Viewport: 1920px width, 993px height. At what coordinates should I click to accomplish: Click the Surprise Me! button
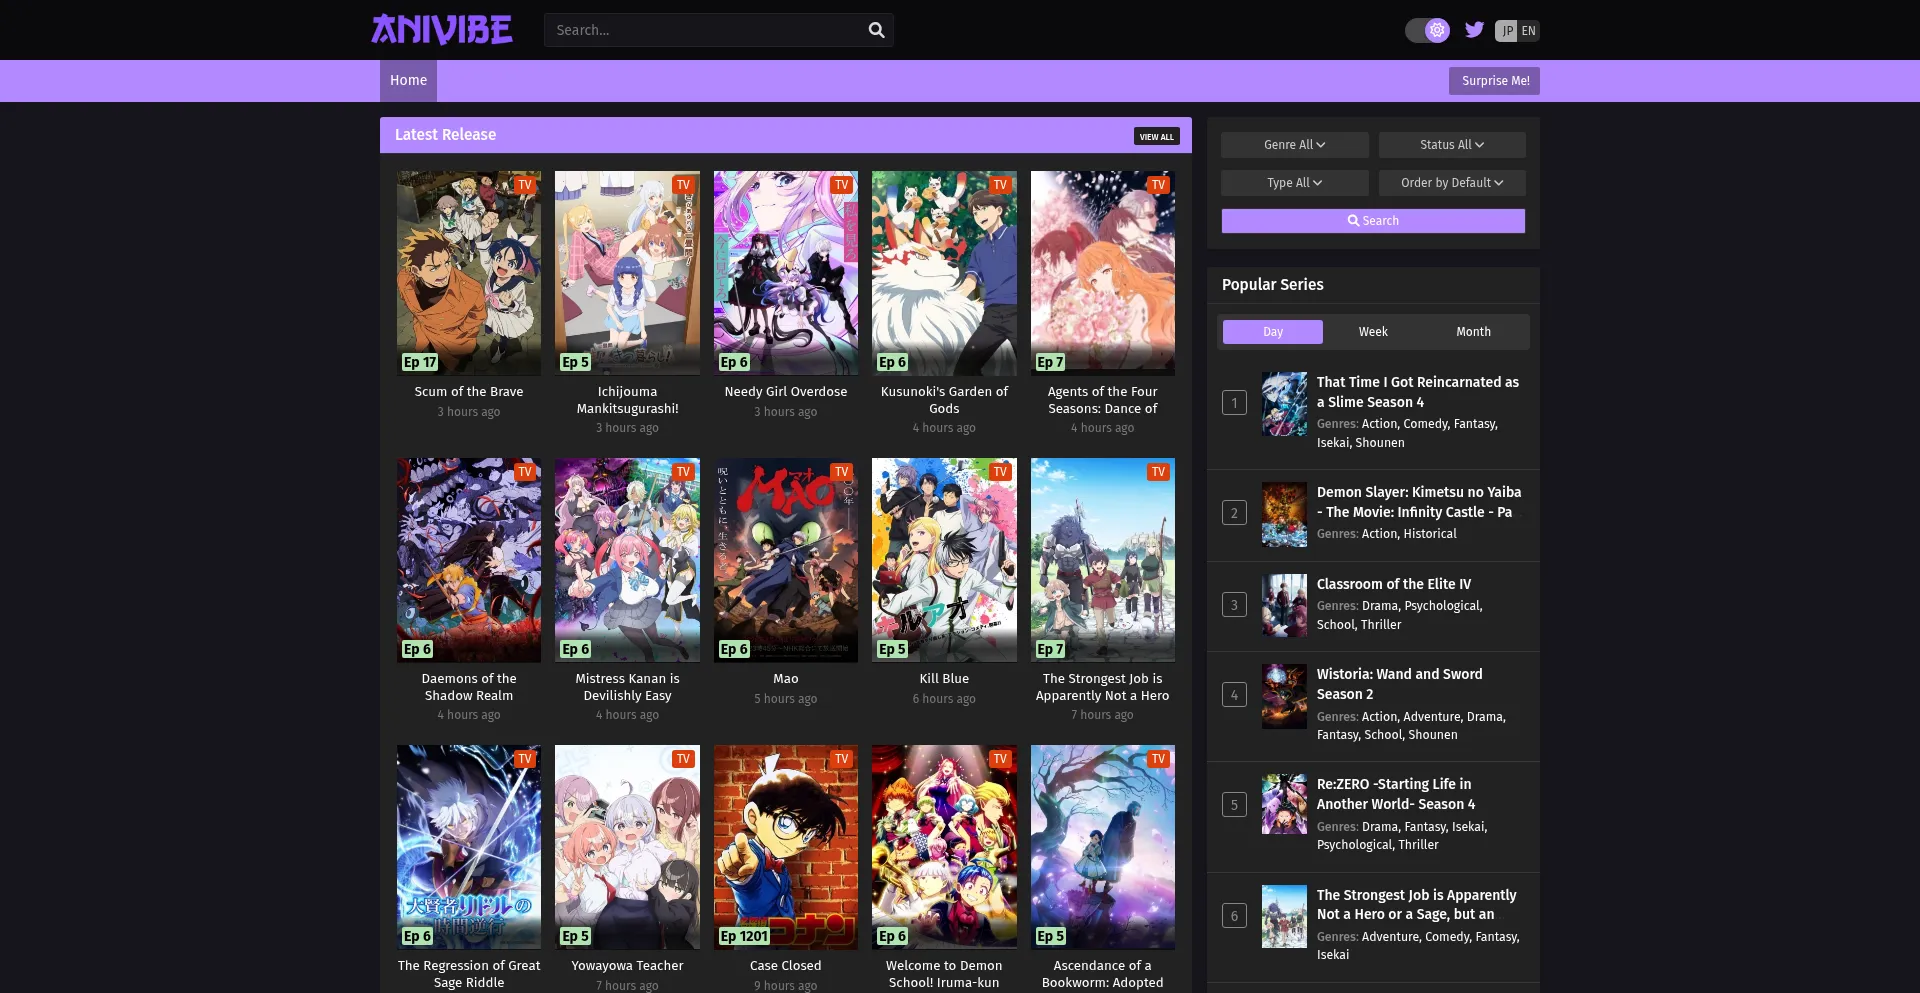[1494, 81]
